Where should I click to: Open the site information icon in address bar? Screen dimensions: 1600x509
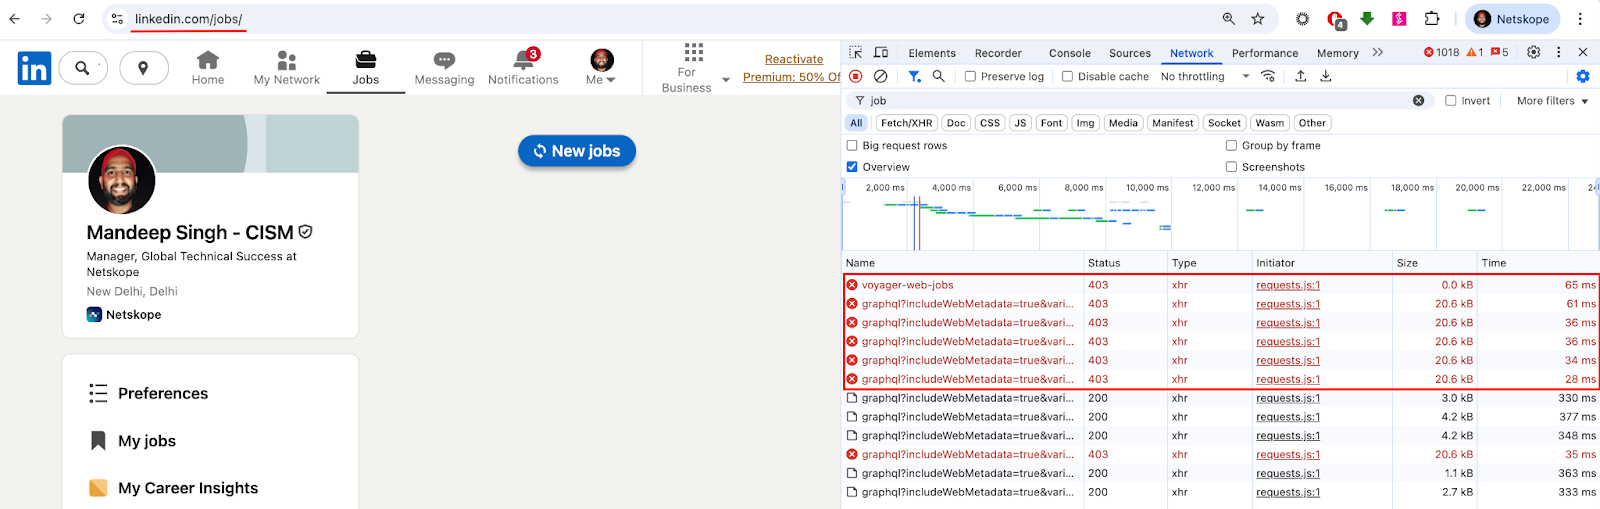[117, 19]
